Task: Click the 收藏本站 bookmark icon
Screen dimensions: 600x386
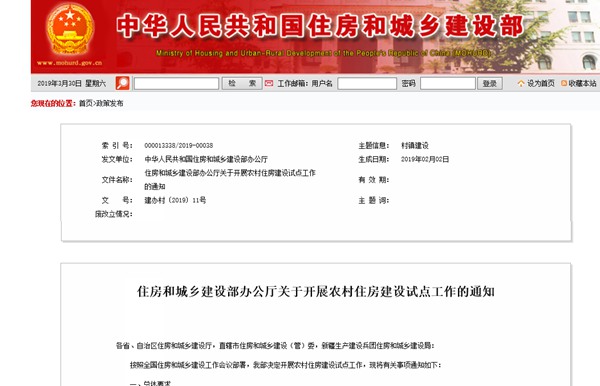Action: tap(564, 83)
